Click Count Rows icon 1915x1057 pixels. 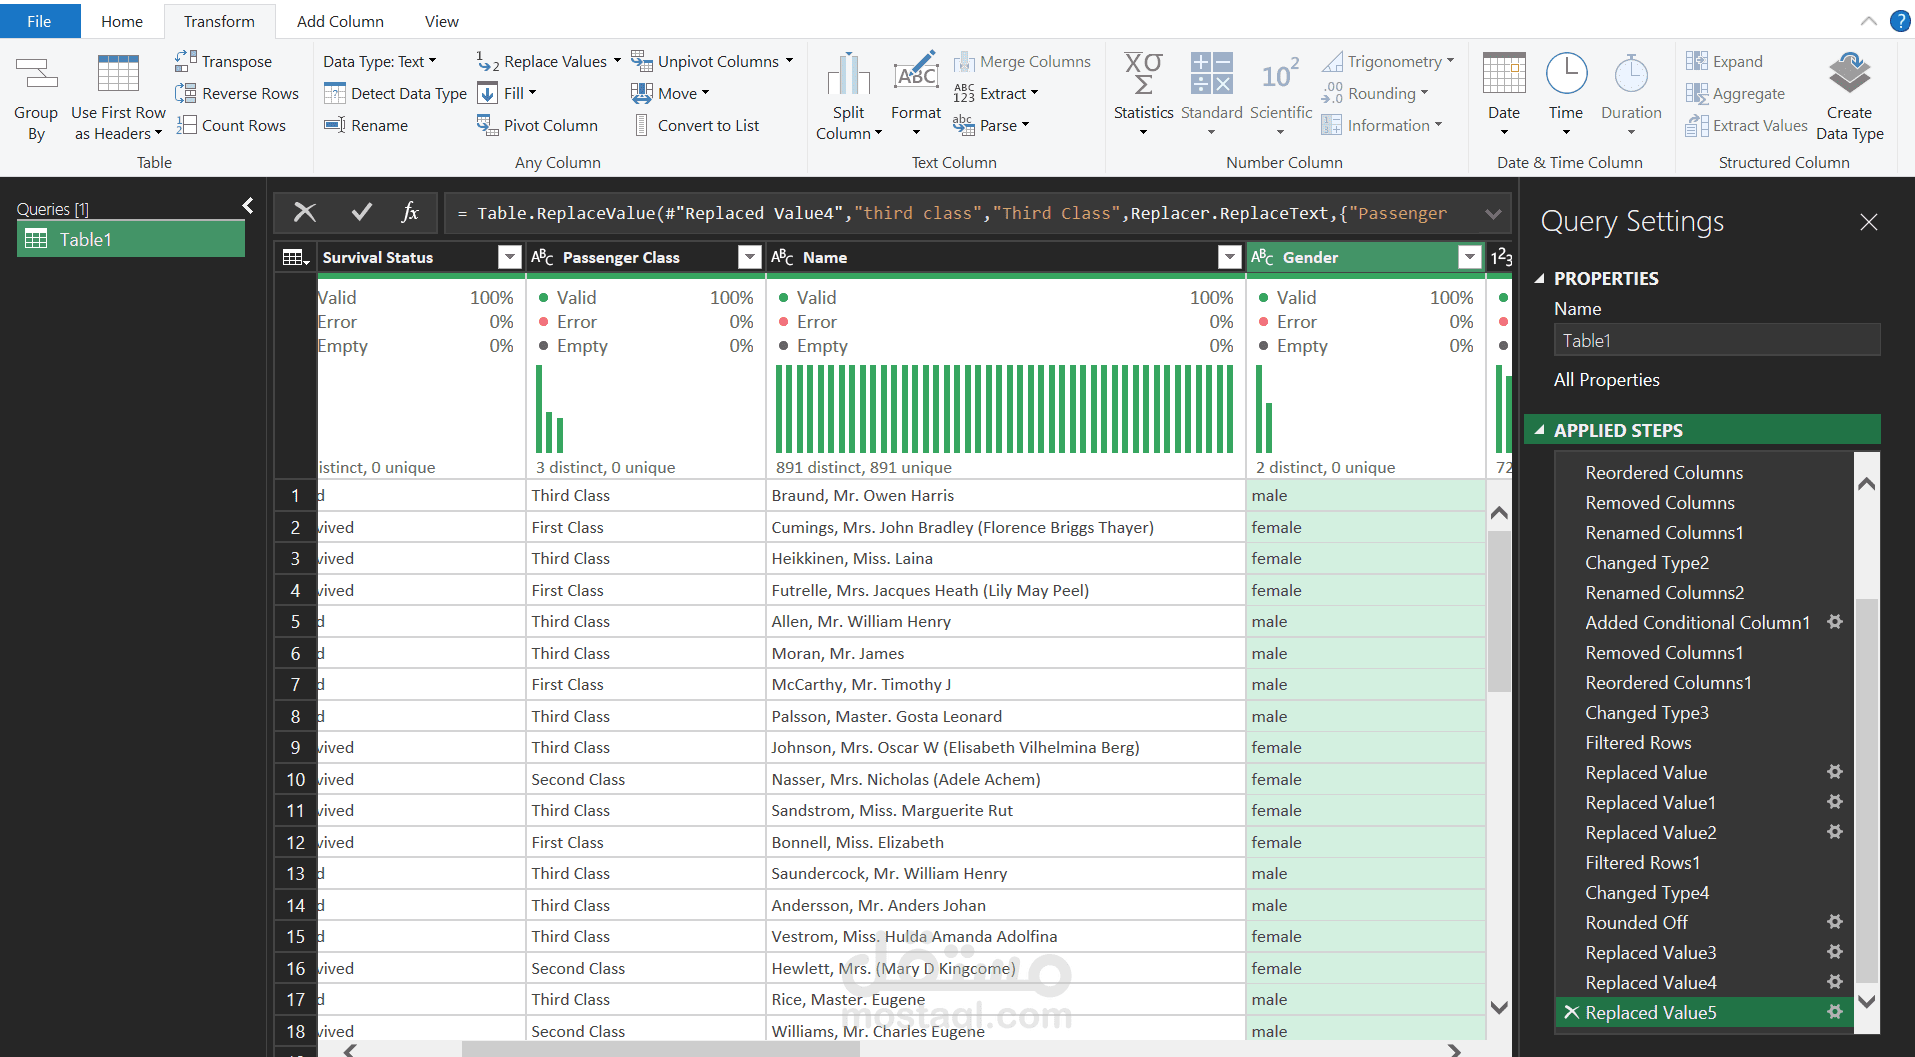click(185, 125)
